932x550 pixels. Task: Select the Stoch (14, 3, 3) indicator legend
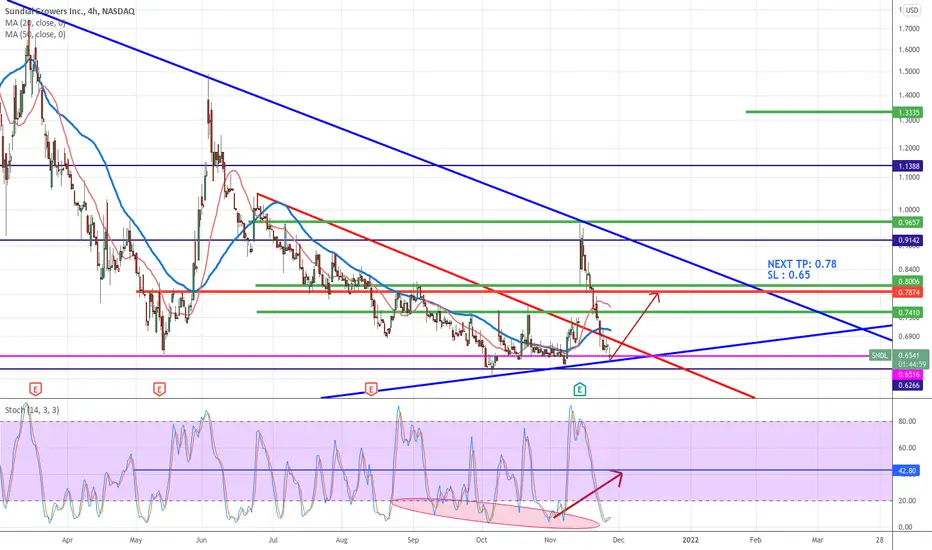[x=32, y=410]
